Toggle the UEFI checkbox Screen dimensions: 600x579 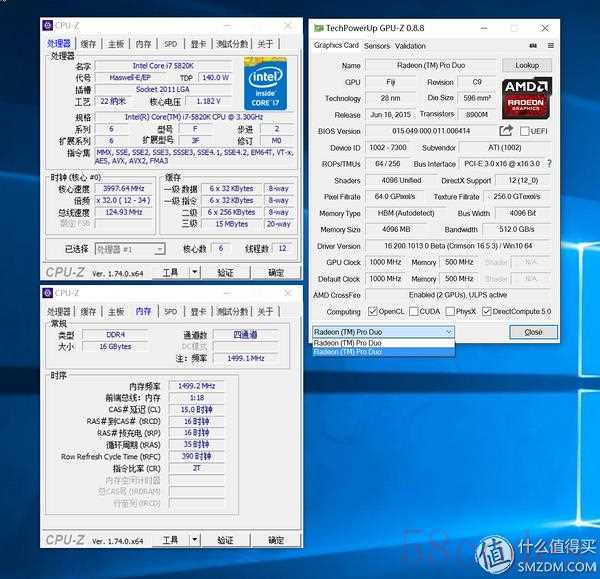[x=523, y=130]
